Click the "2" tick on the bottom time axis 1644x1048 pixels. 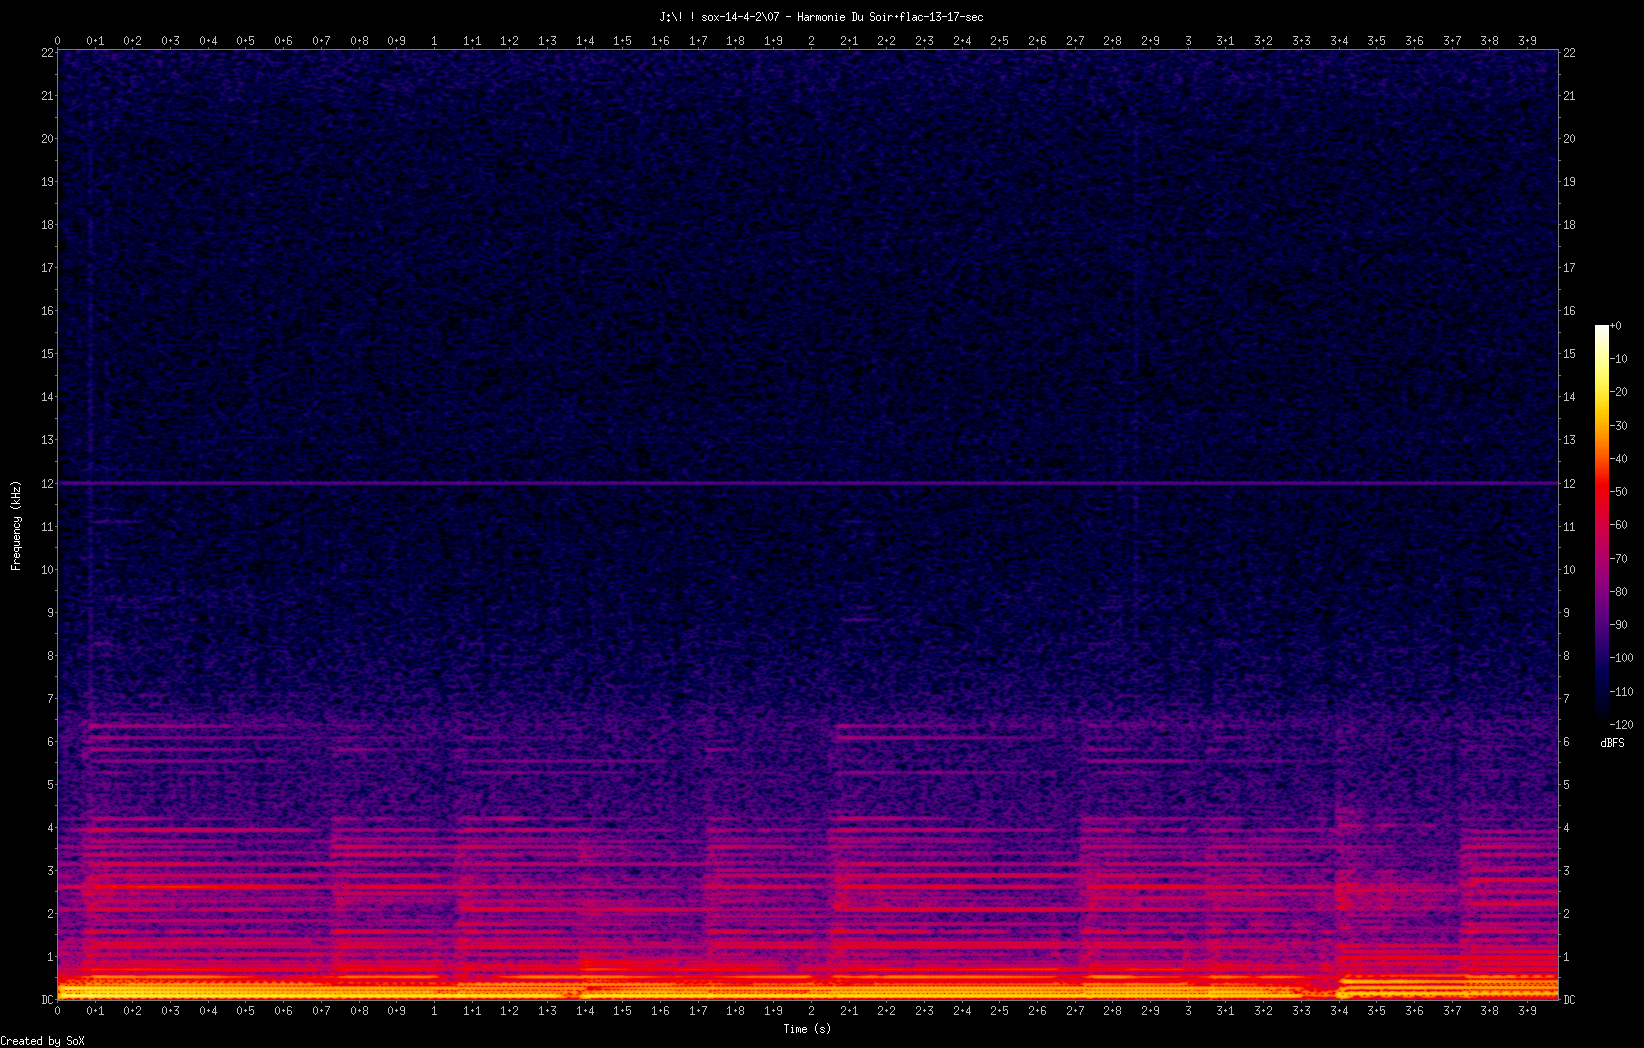(x=811, y=1011)
